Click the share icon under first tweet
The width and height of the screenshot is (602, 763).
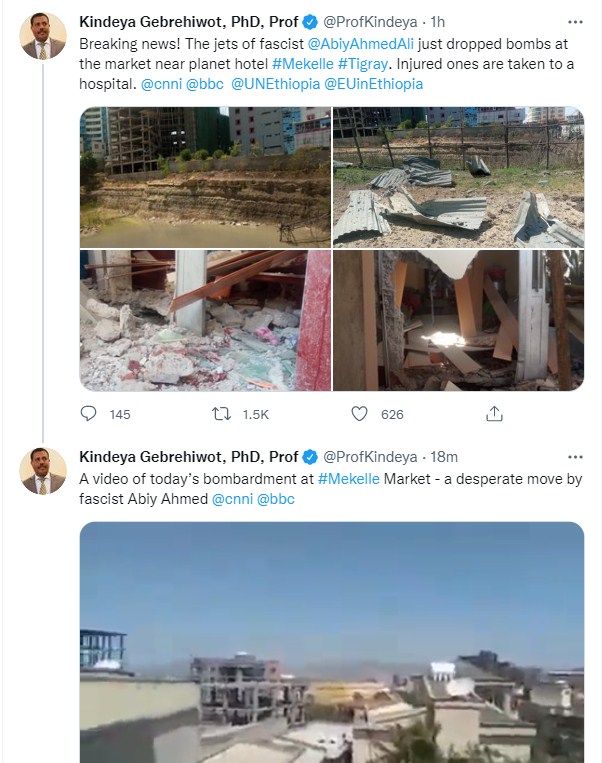coord(494,413)
